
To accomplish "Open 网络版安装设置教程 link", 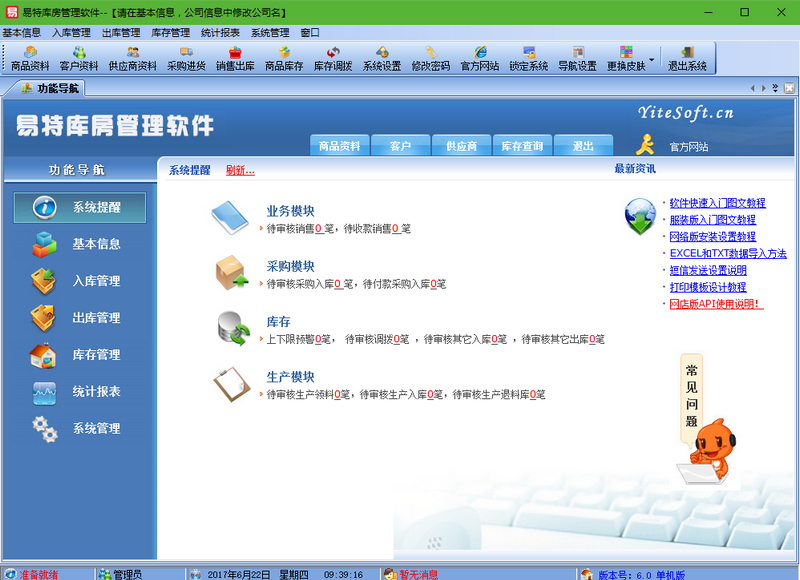I will pos(713,237).
